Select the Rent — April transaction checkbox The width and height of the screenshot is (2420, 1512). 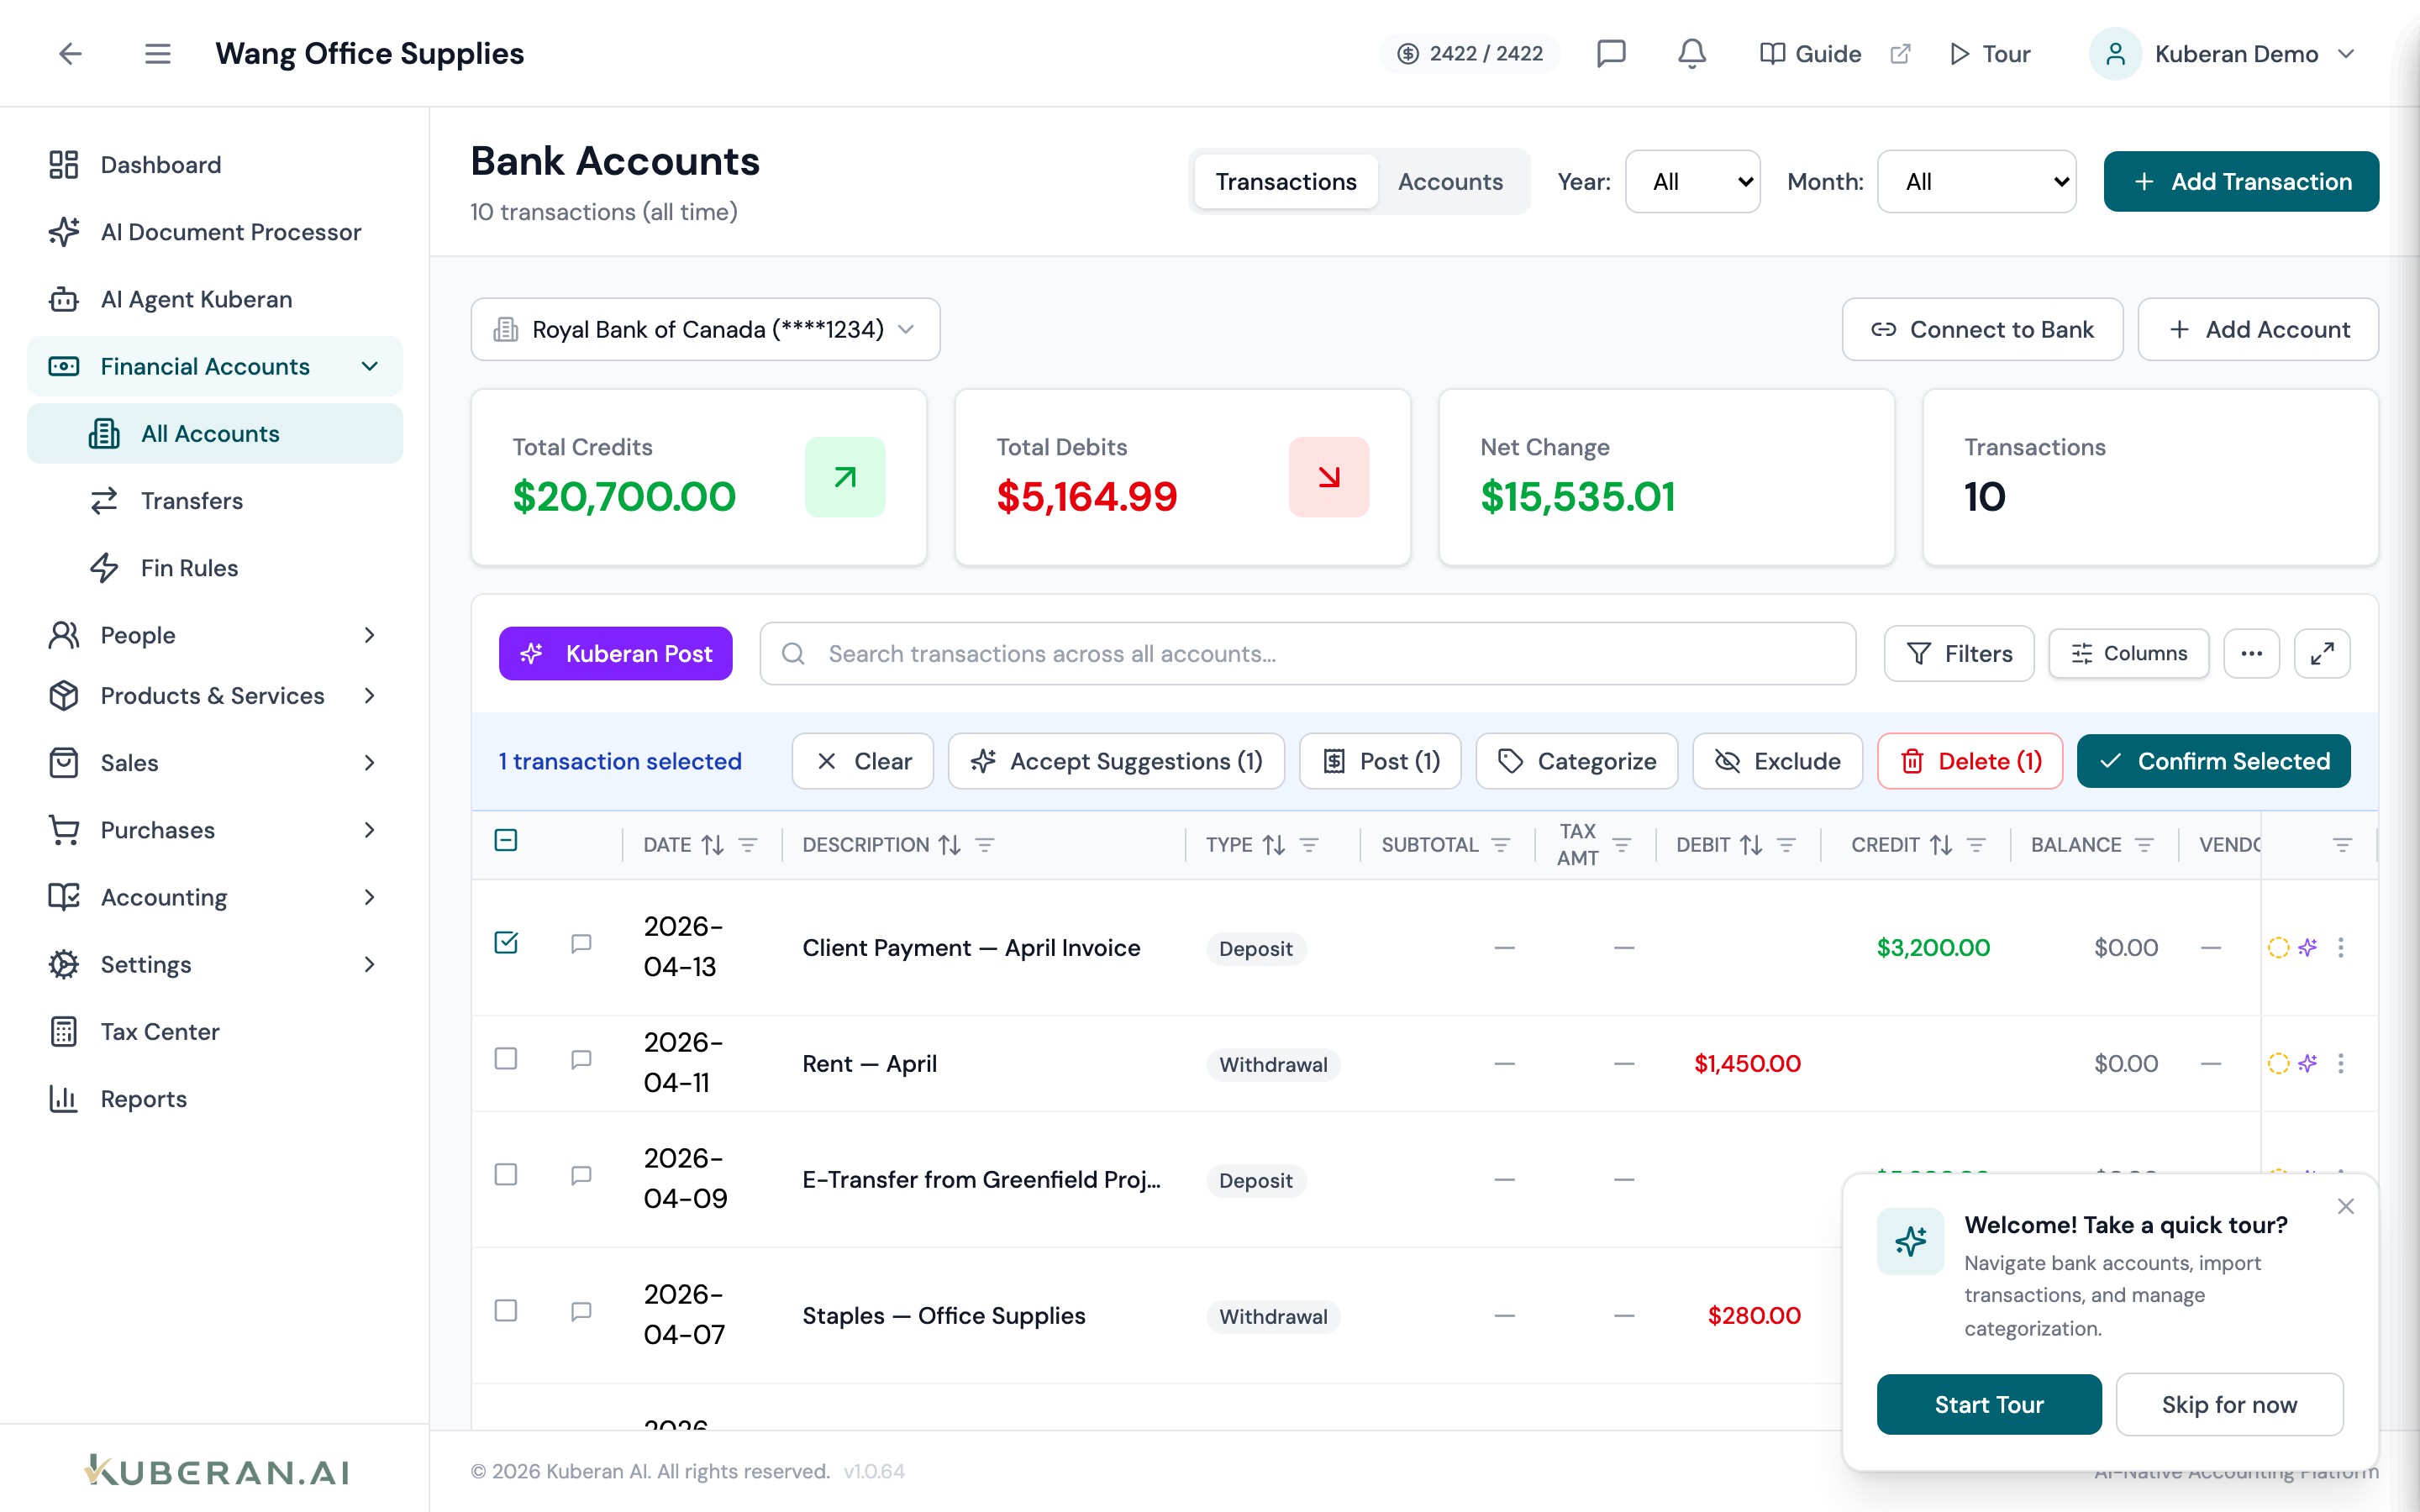(506, 1058)
